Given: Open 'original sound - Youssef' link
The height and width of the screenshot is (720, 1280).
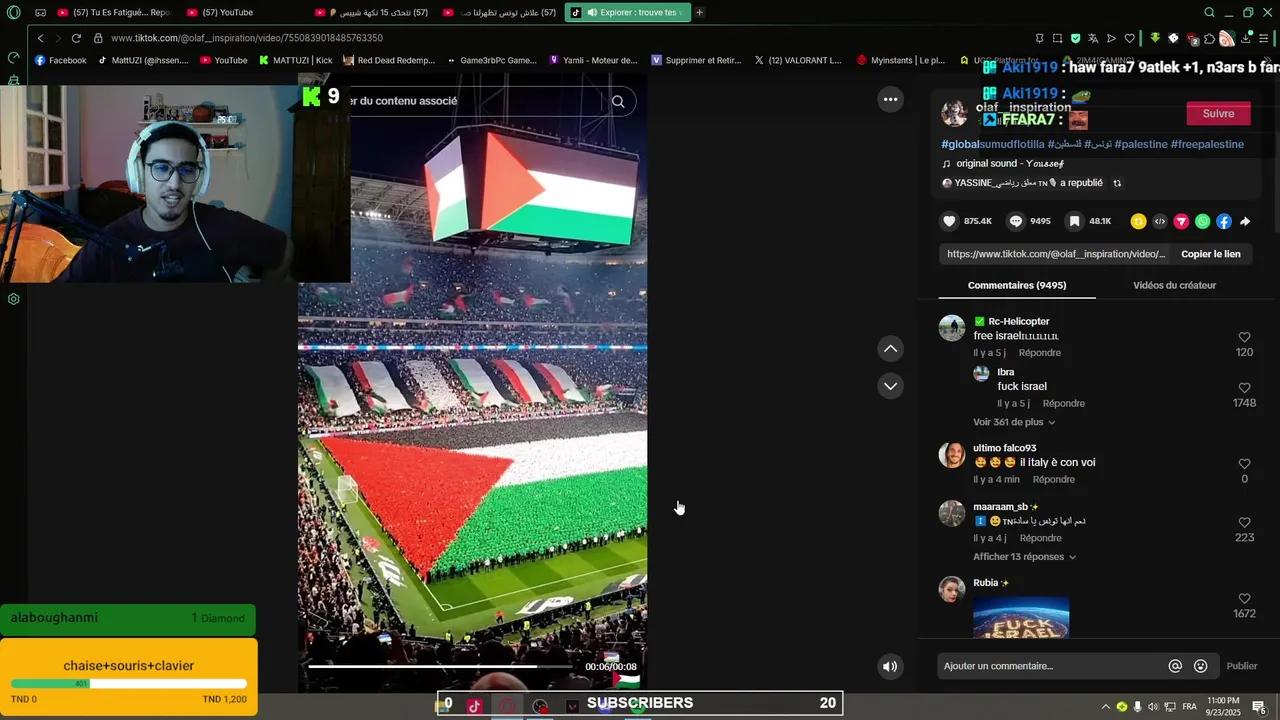Looking at the screenshot, I should click(x=1010, y=164).
